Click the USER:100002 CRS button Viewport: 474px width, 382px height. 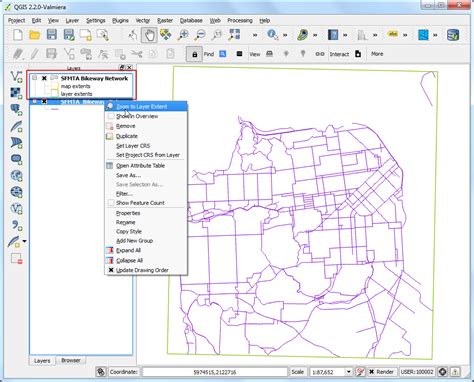click(417, 372)
